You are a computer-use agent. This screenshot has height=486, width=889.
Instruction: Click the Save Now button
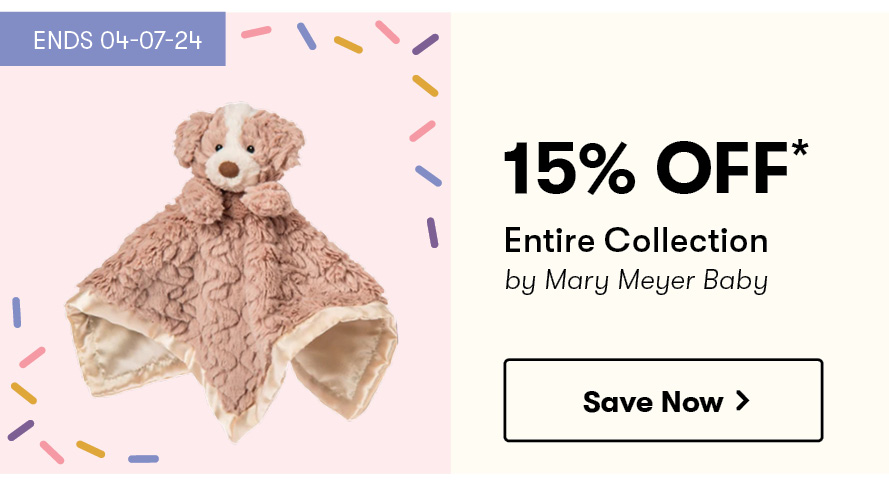coord(663,400)
